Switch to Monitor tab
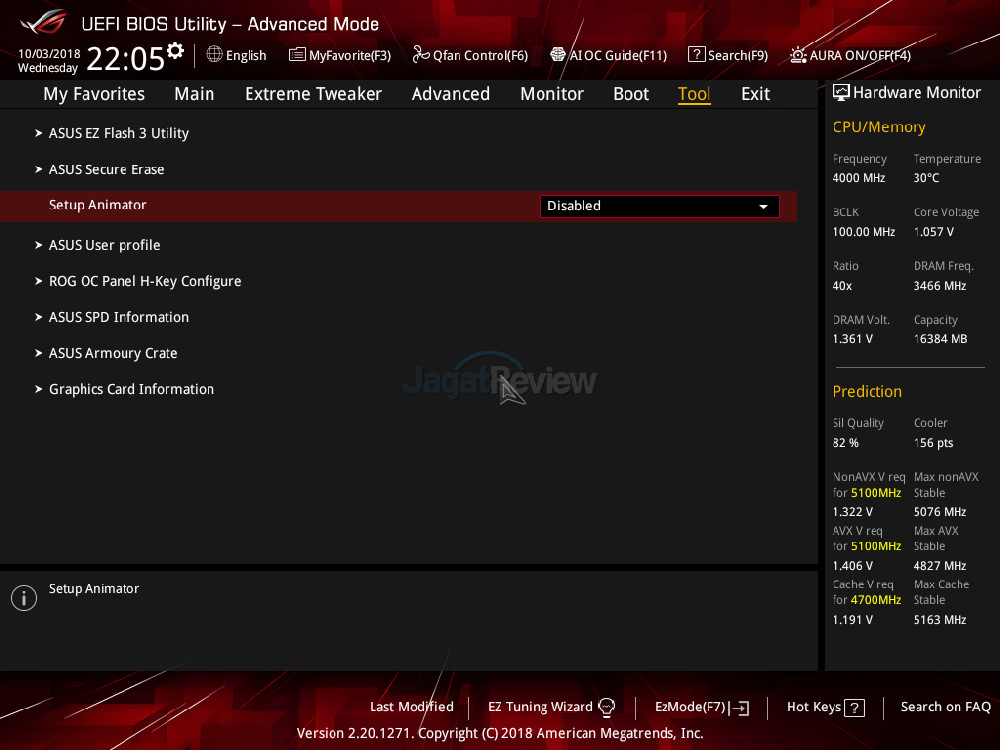This screenshot has height=750, width=1000. tap(552, 94)
